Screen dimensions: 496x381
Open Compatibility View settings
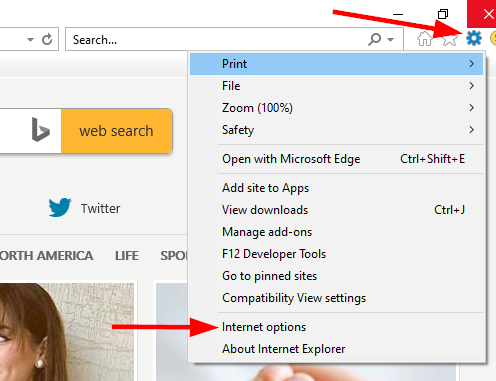[336, 298]
